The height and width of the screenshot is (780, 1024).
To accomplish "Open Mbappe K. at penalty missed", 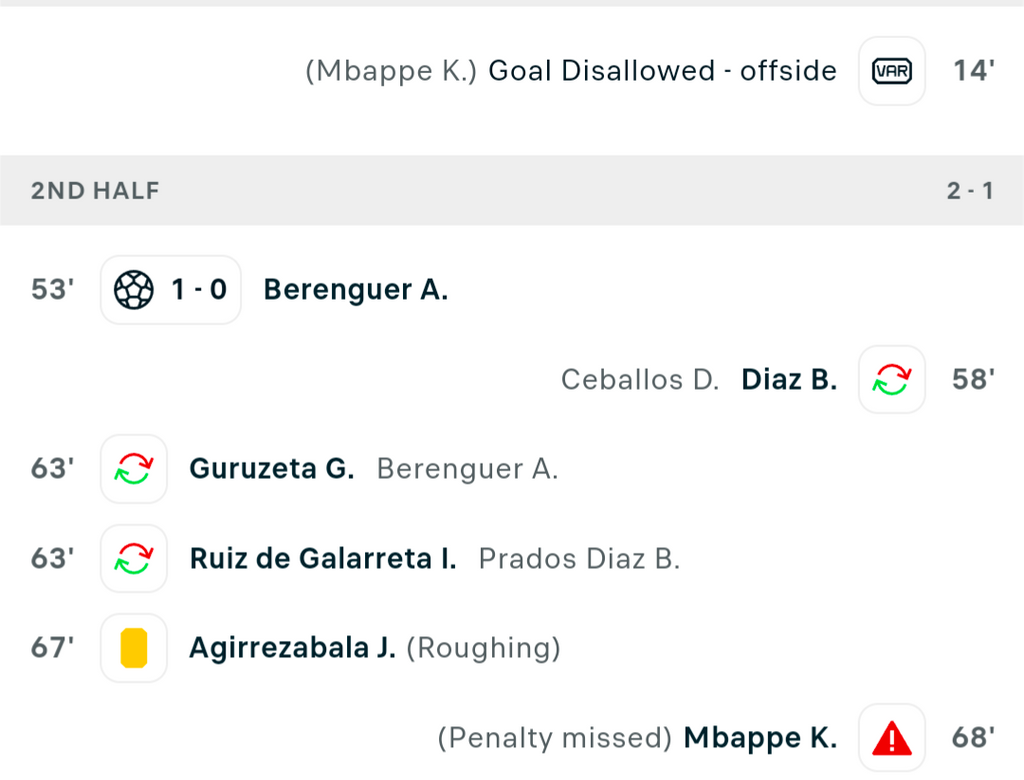I will (x=760, y=738).
